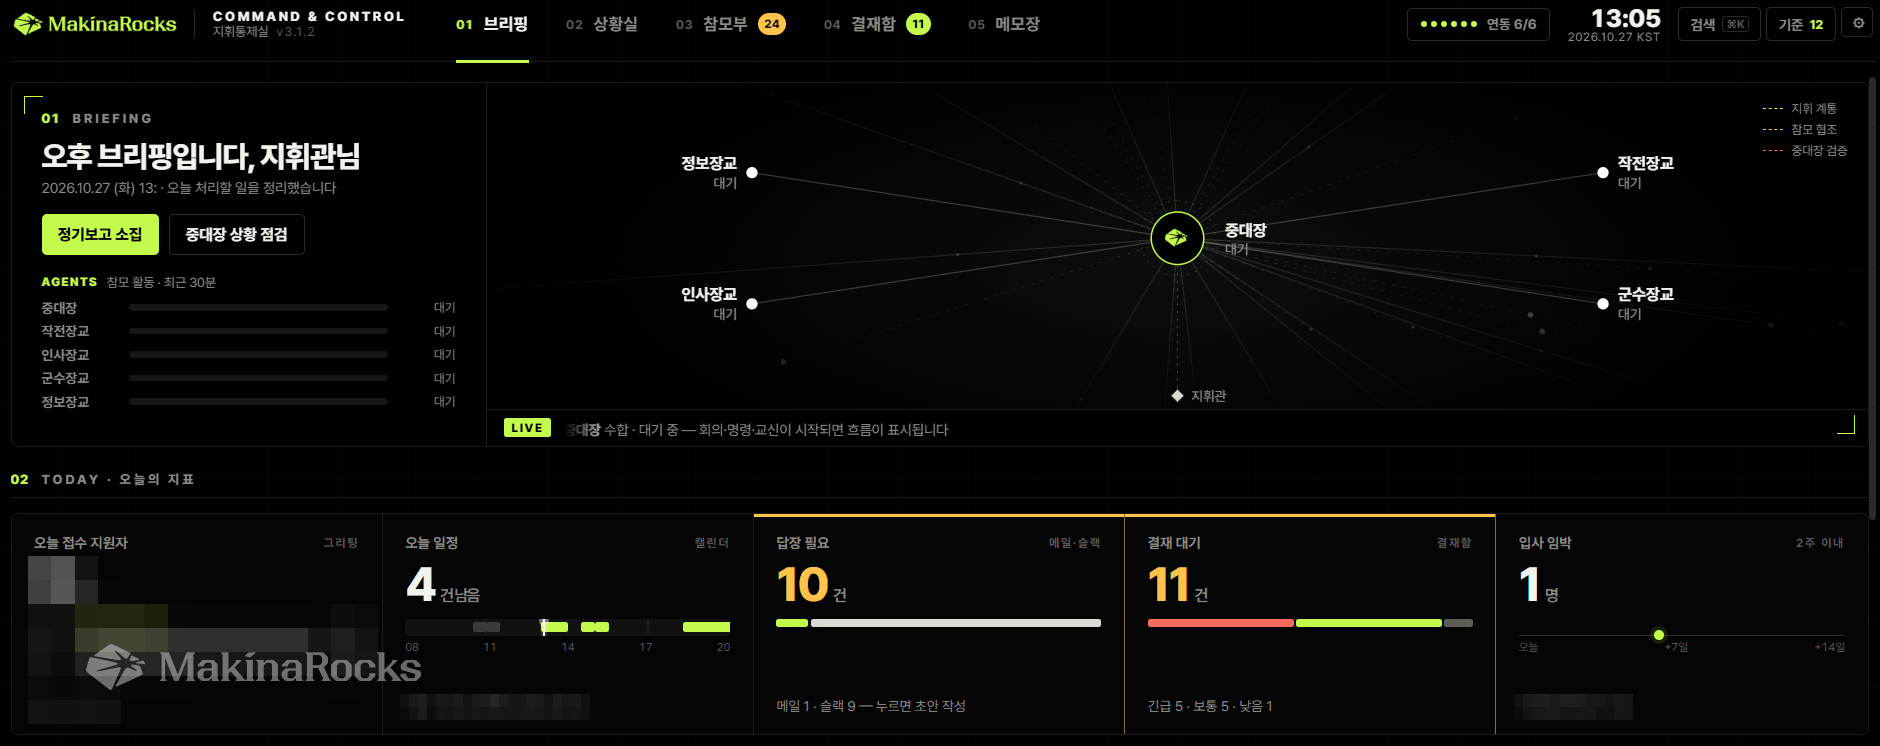Click the 중대장 검증 legend entry
The image size is (1880, 746).
click(1805, 151)
